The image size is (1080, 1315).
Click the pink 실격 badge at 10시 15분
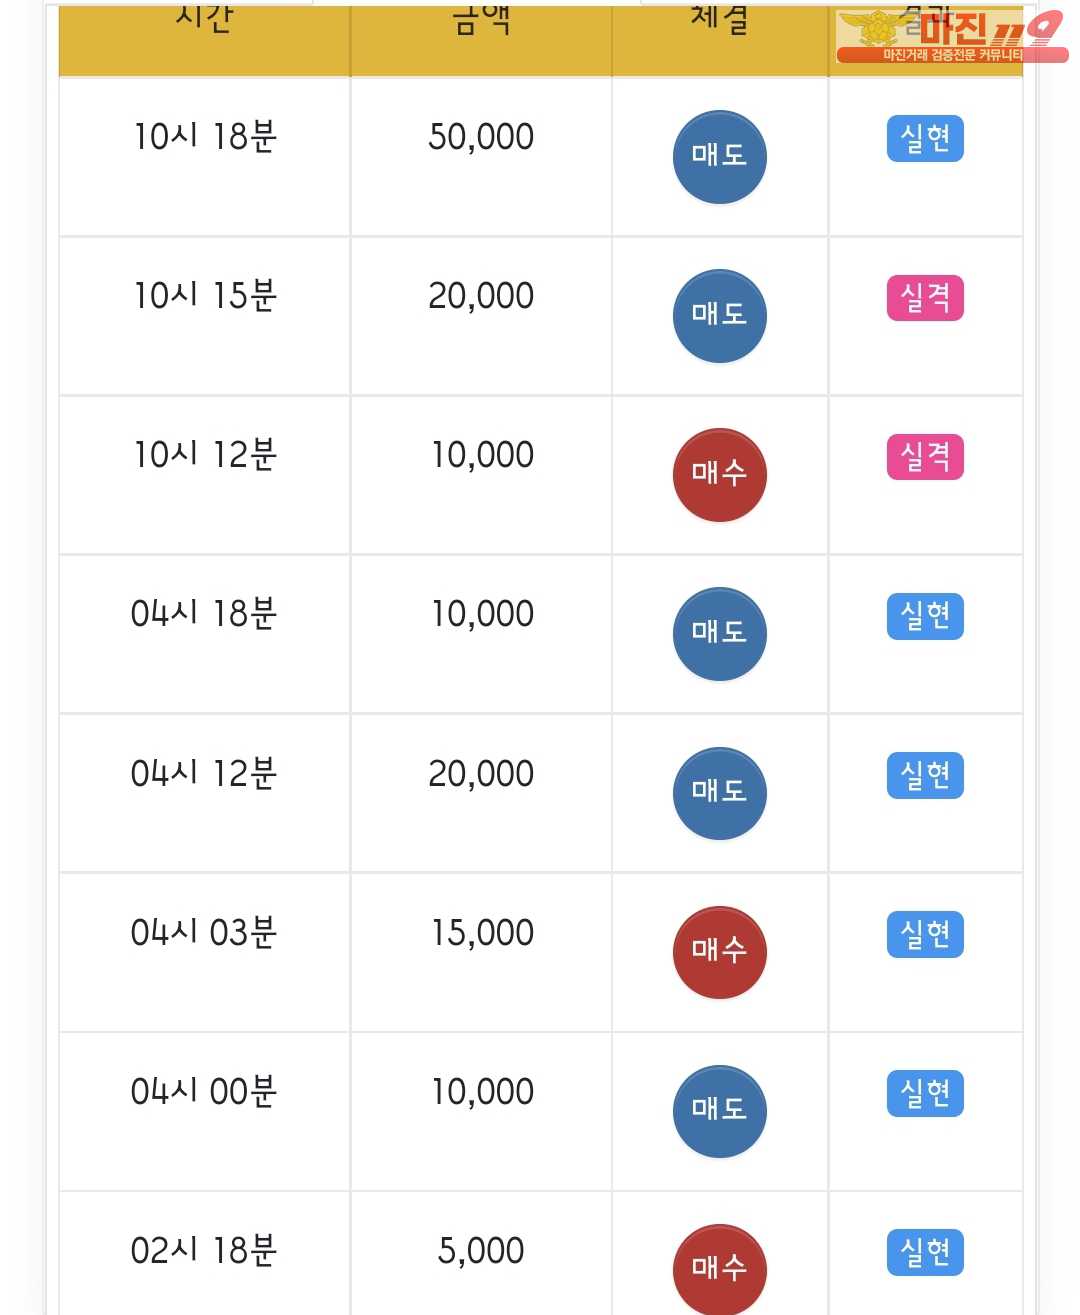925,297
